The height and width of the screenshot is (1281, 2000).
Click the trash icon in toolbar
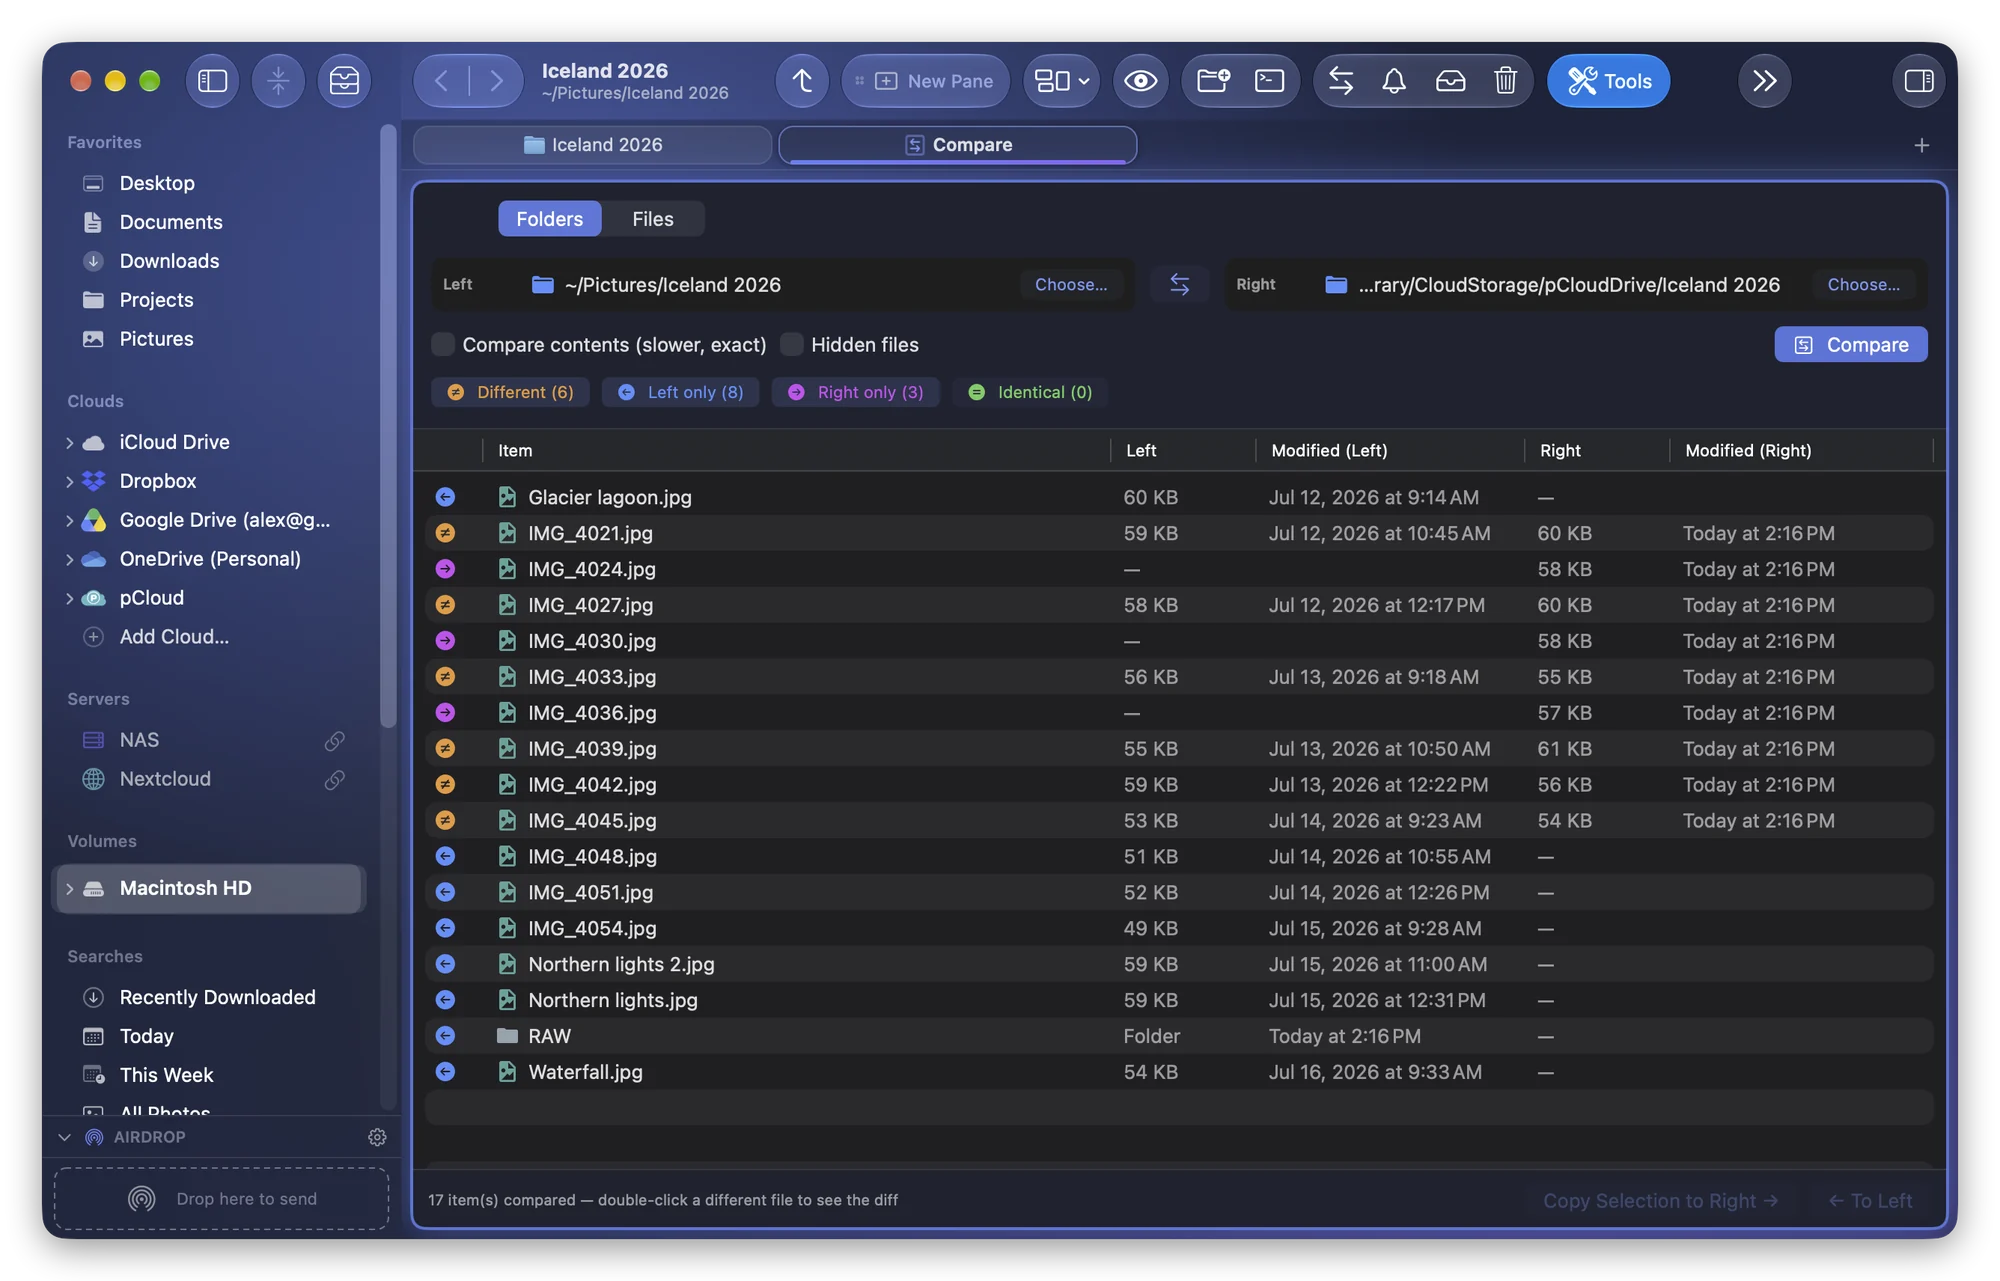[x=1505, y=81]
